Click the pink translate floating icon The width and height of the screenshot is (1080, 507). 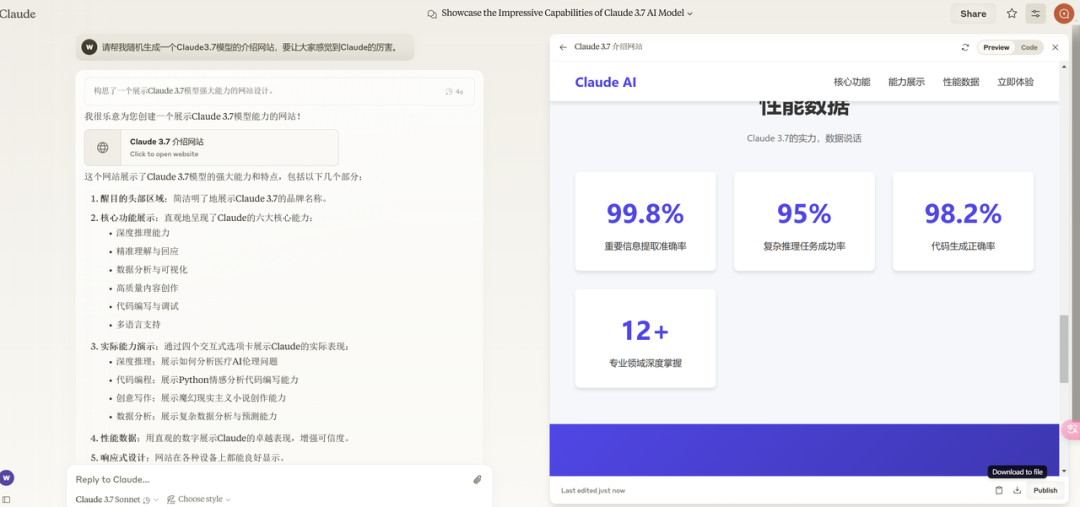point(1072,429)
